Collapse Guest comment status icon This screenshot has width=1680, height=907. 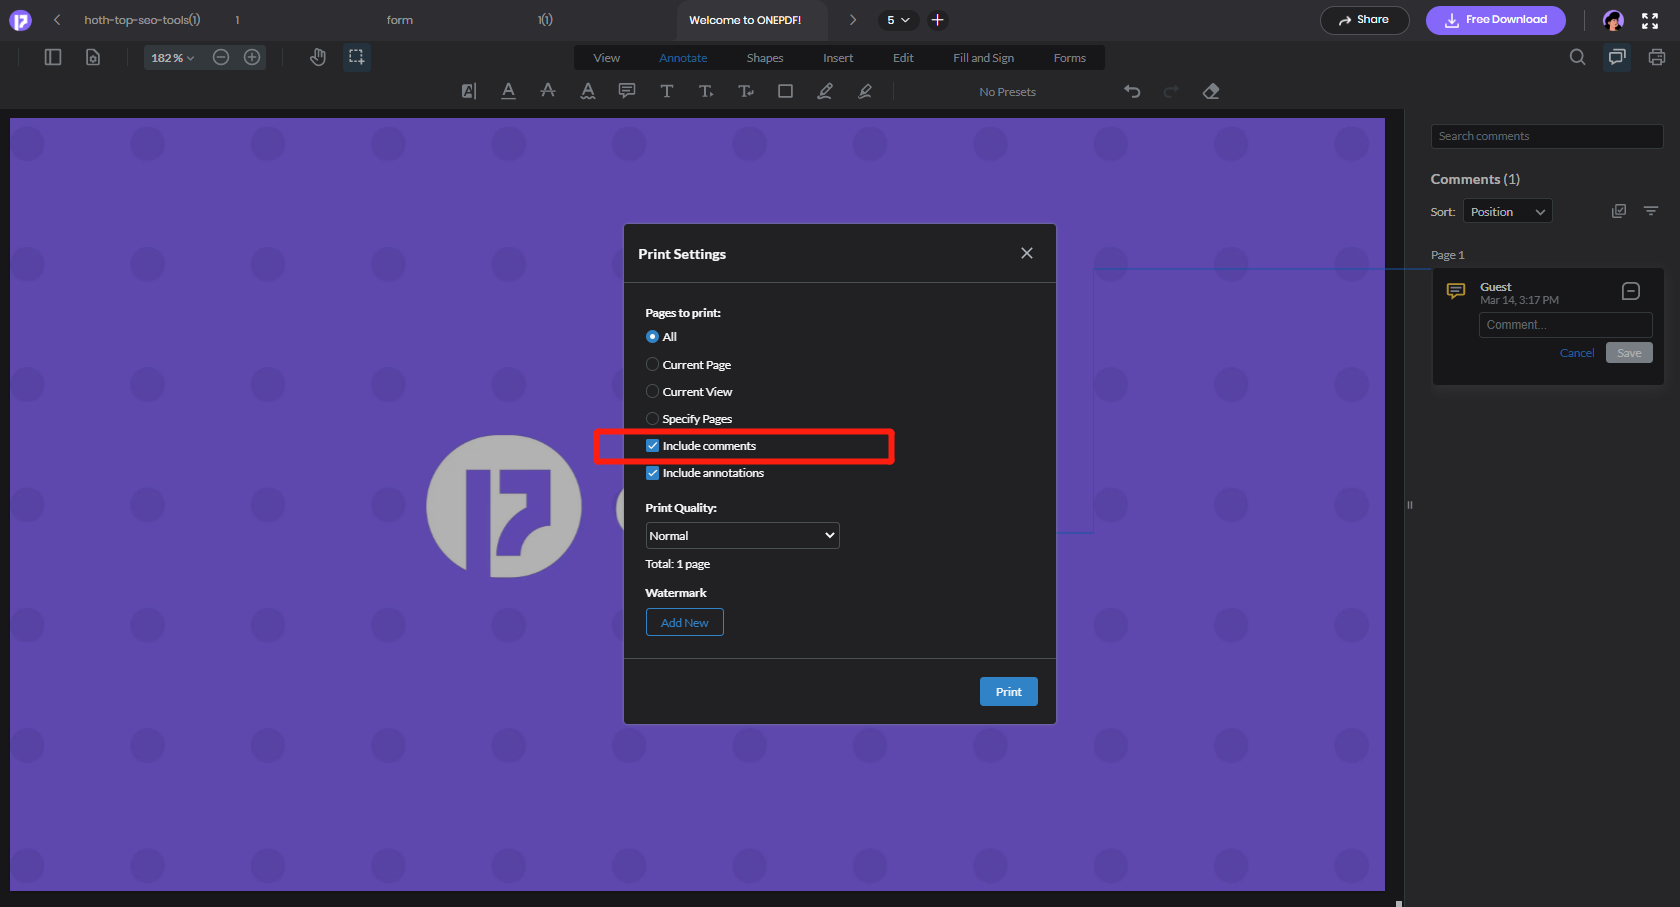click(1631, 291)
